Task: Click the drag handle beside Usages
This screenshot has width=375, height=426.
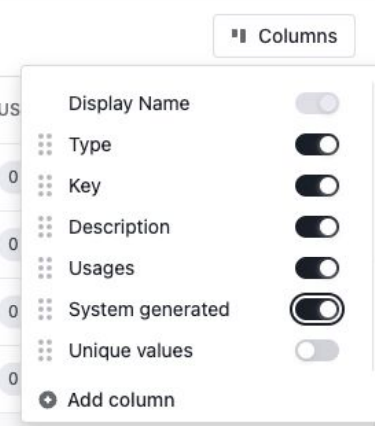Action: point(45,268)
